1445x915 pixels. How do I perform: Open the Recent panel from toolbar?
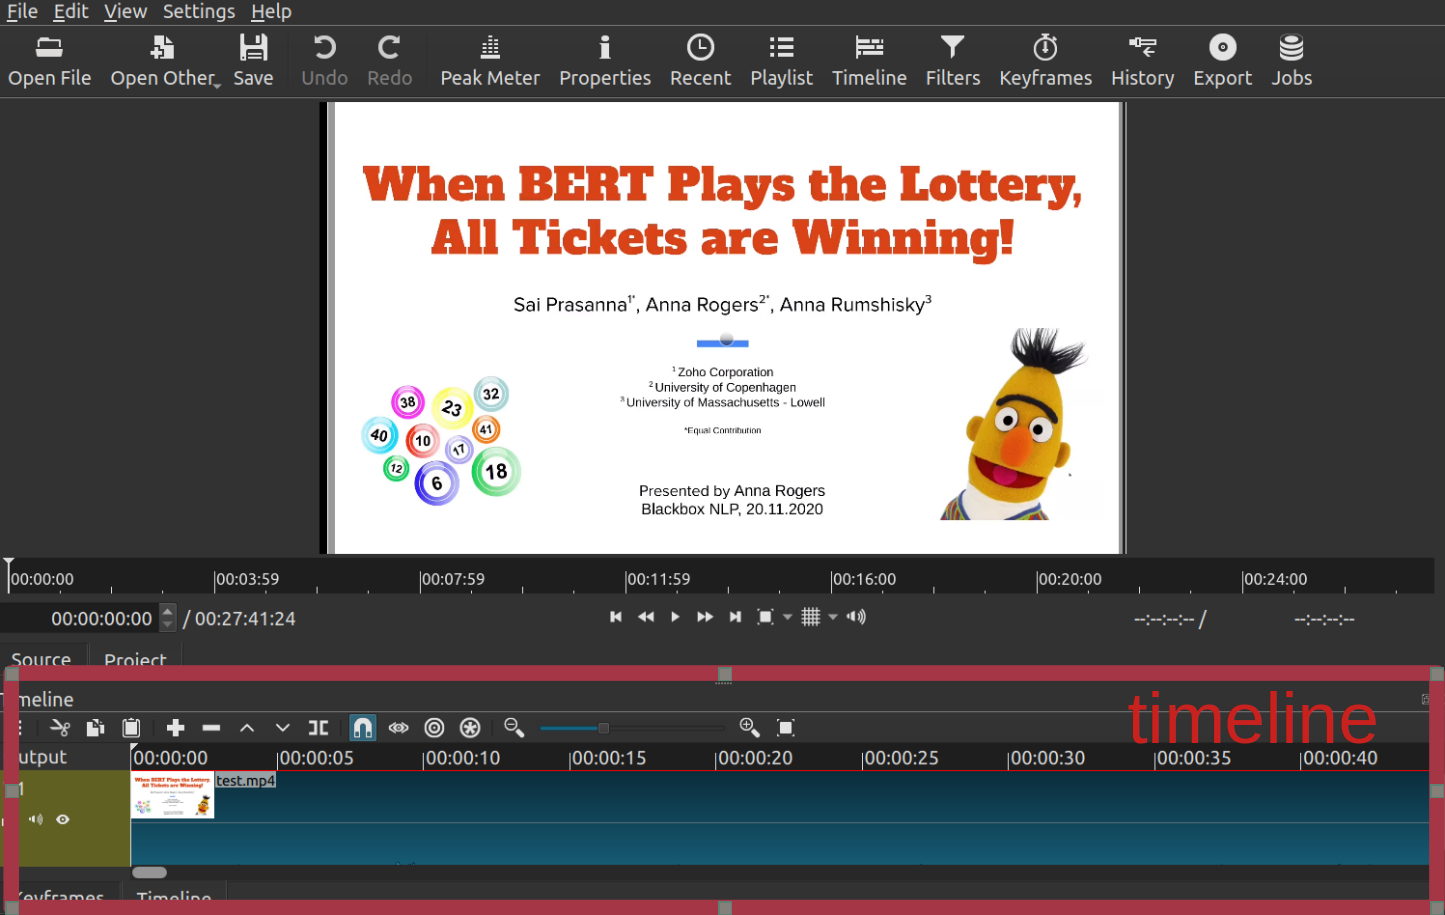tap(700, 61)
